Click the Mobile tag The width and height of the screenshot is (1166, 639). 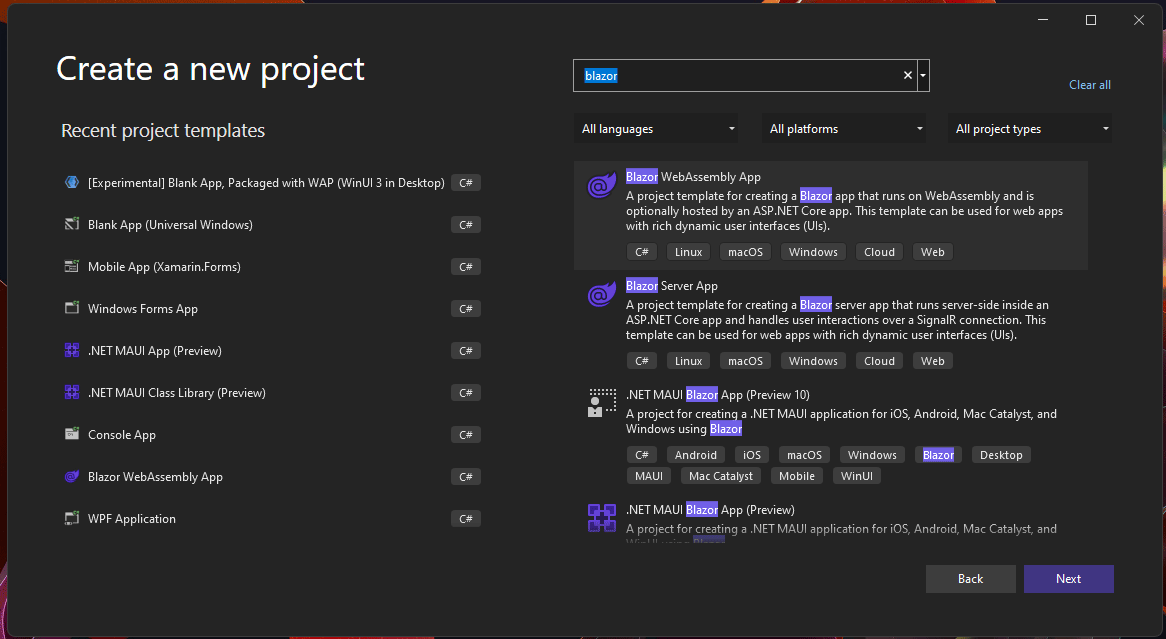click(x=797, y=476)
